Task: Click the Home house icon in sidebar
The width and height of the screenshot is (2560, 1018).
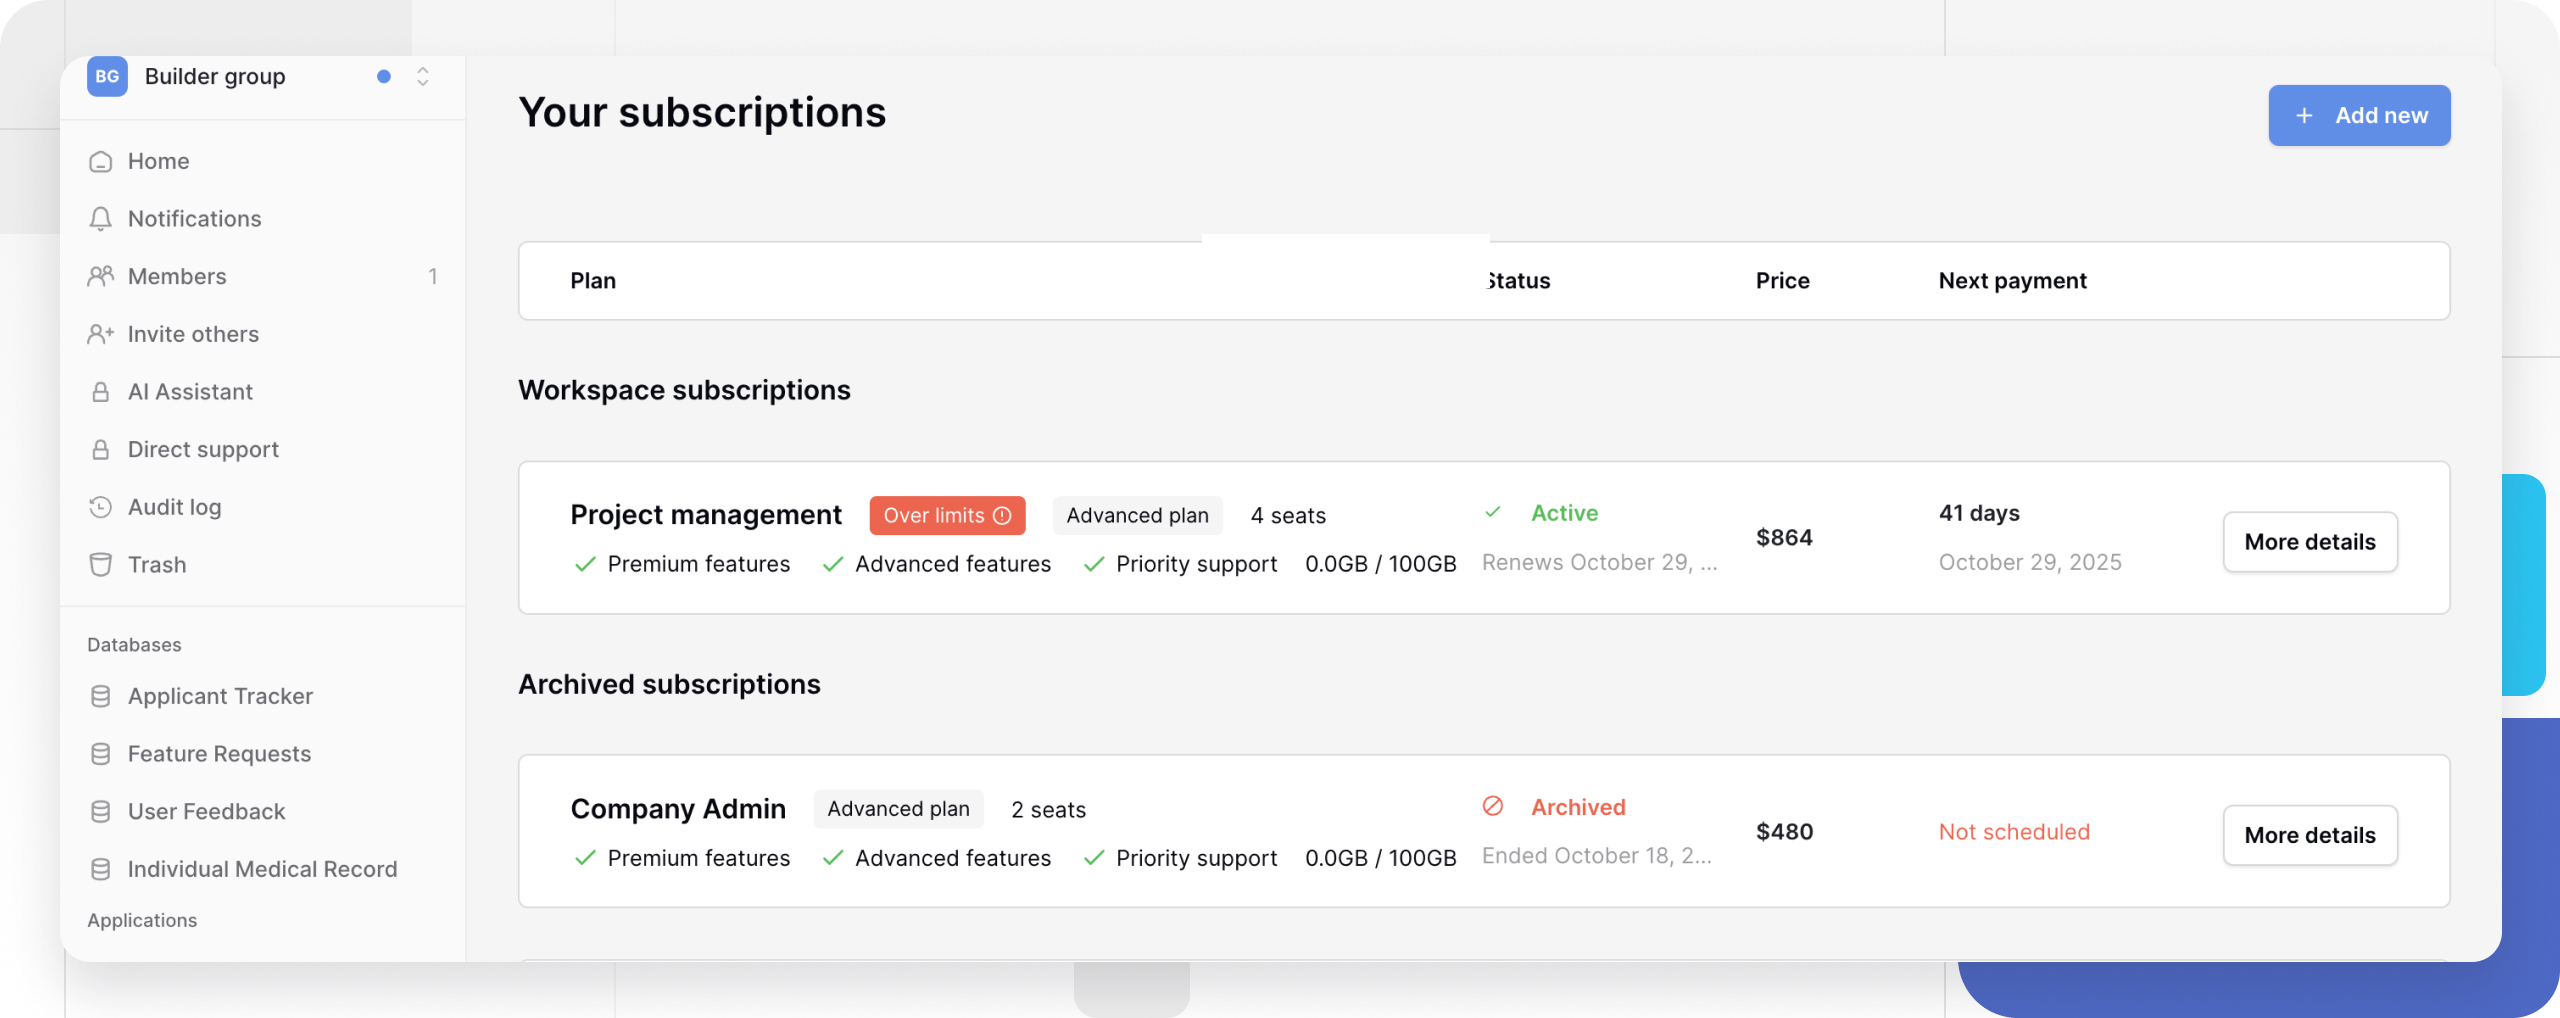Action: coord(100,162)
